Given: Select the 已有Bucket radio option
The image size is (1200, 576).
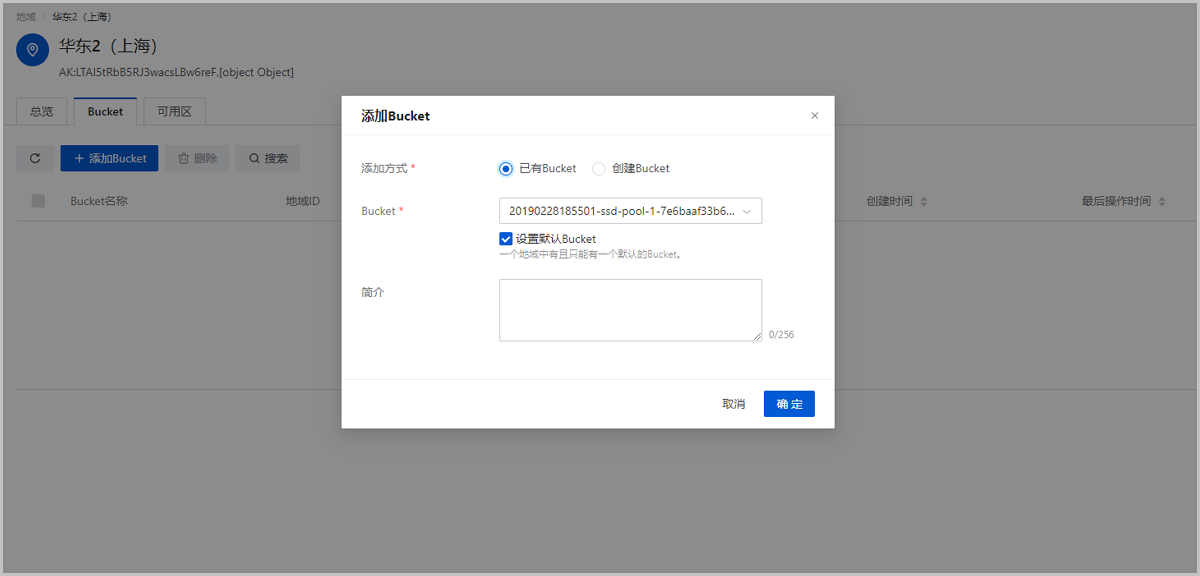Looking at the screenshot, I should pyautogui.click(x=506, y=169).
